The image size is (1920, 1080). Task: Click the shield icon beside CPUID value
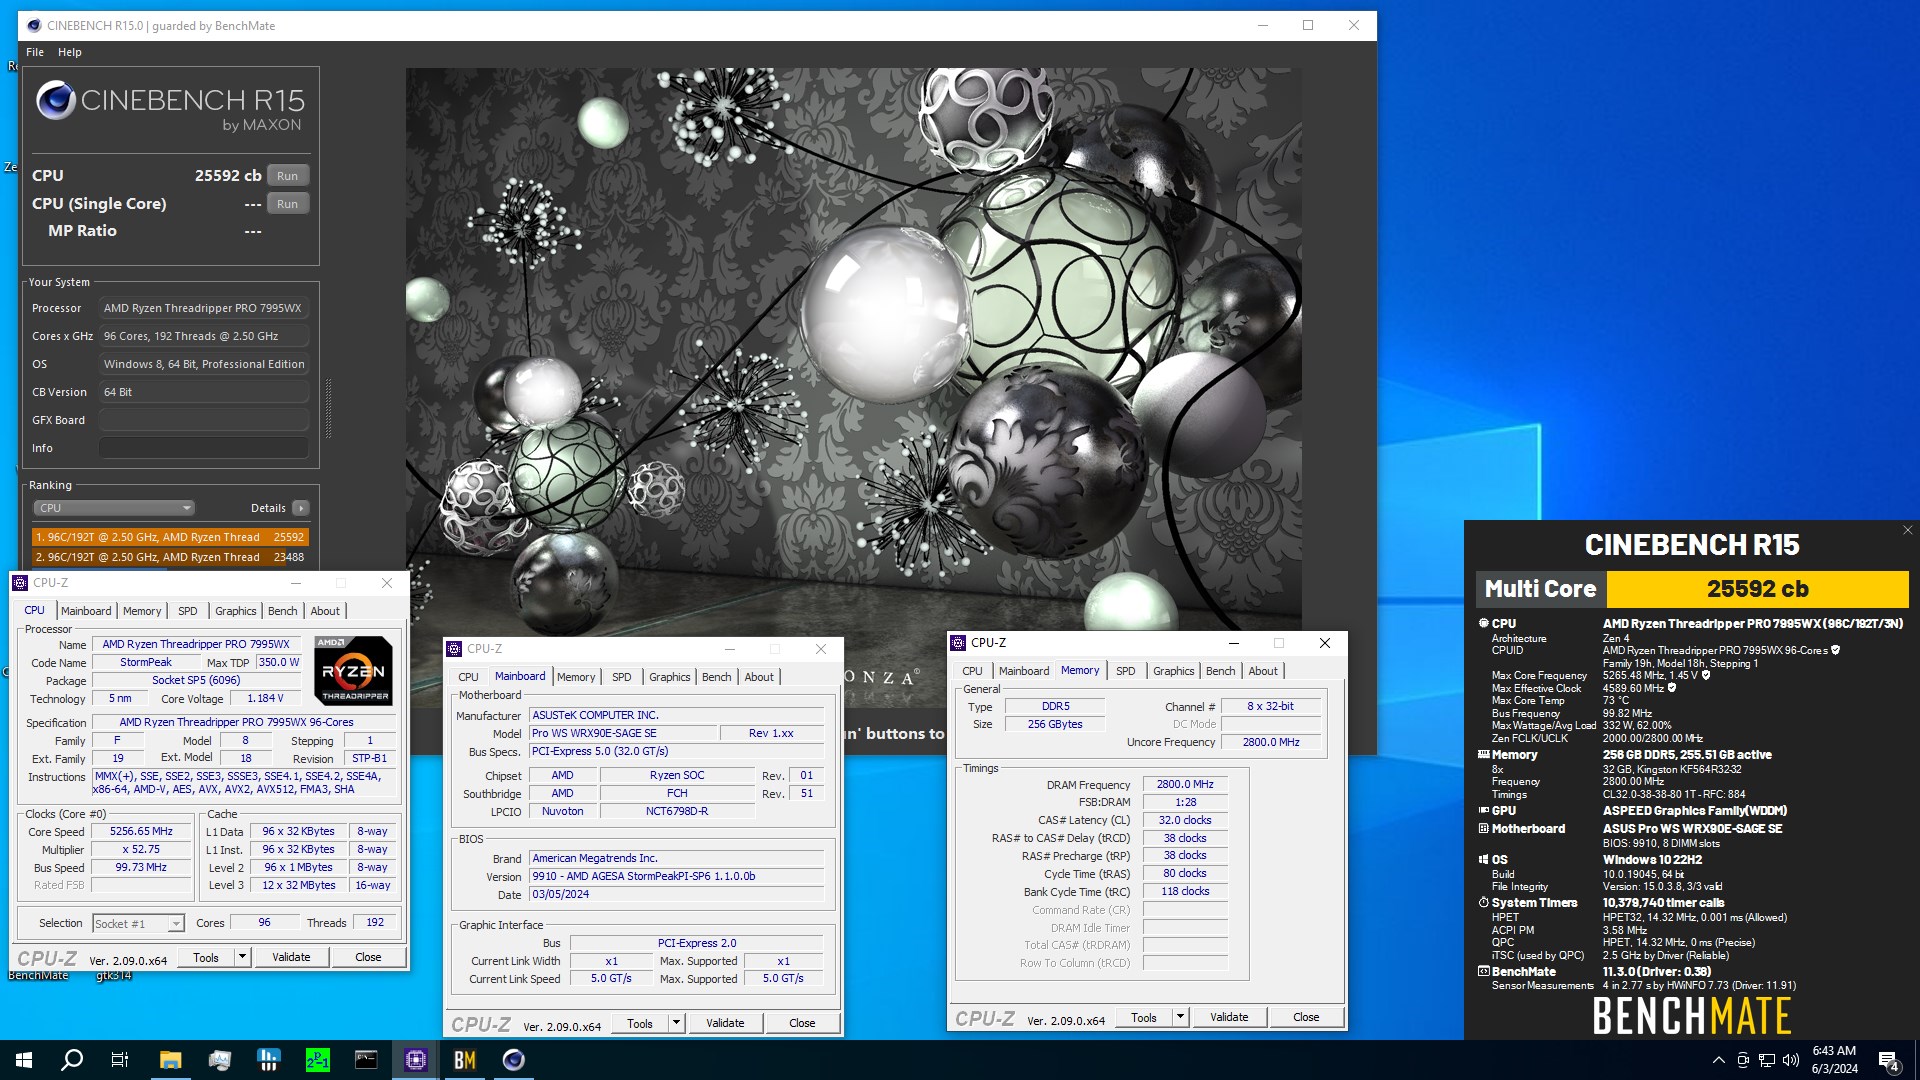click(1835, 650)
